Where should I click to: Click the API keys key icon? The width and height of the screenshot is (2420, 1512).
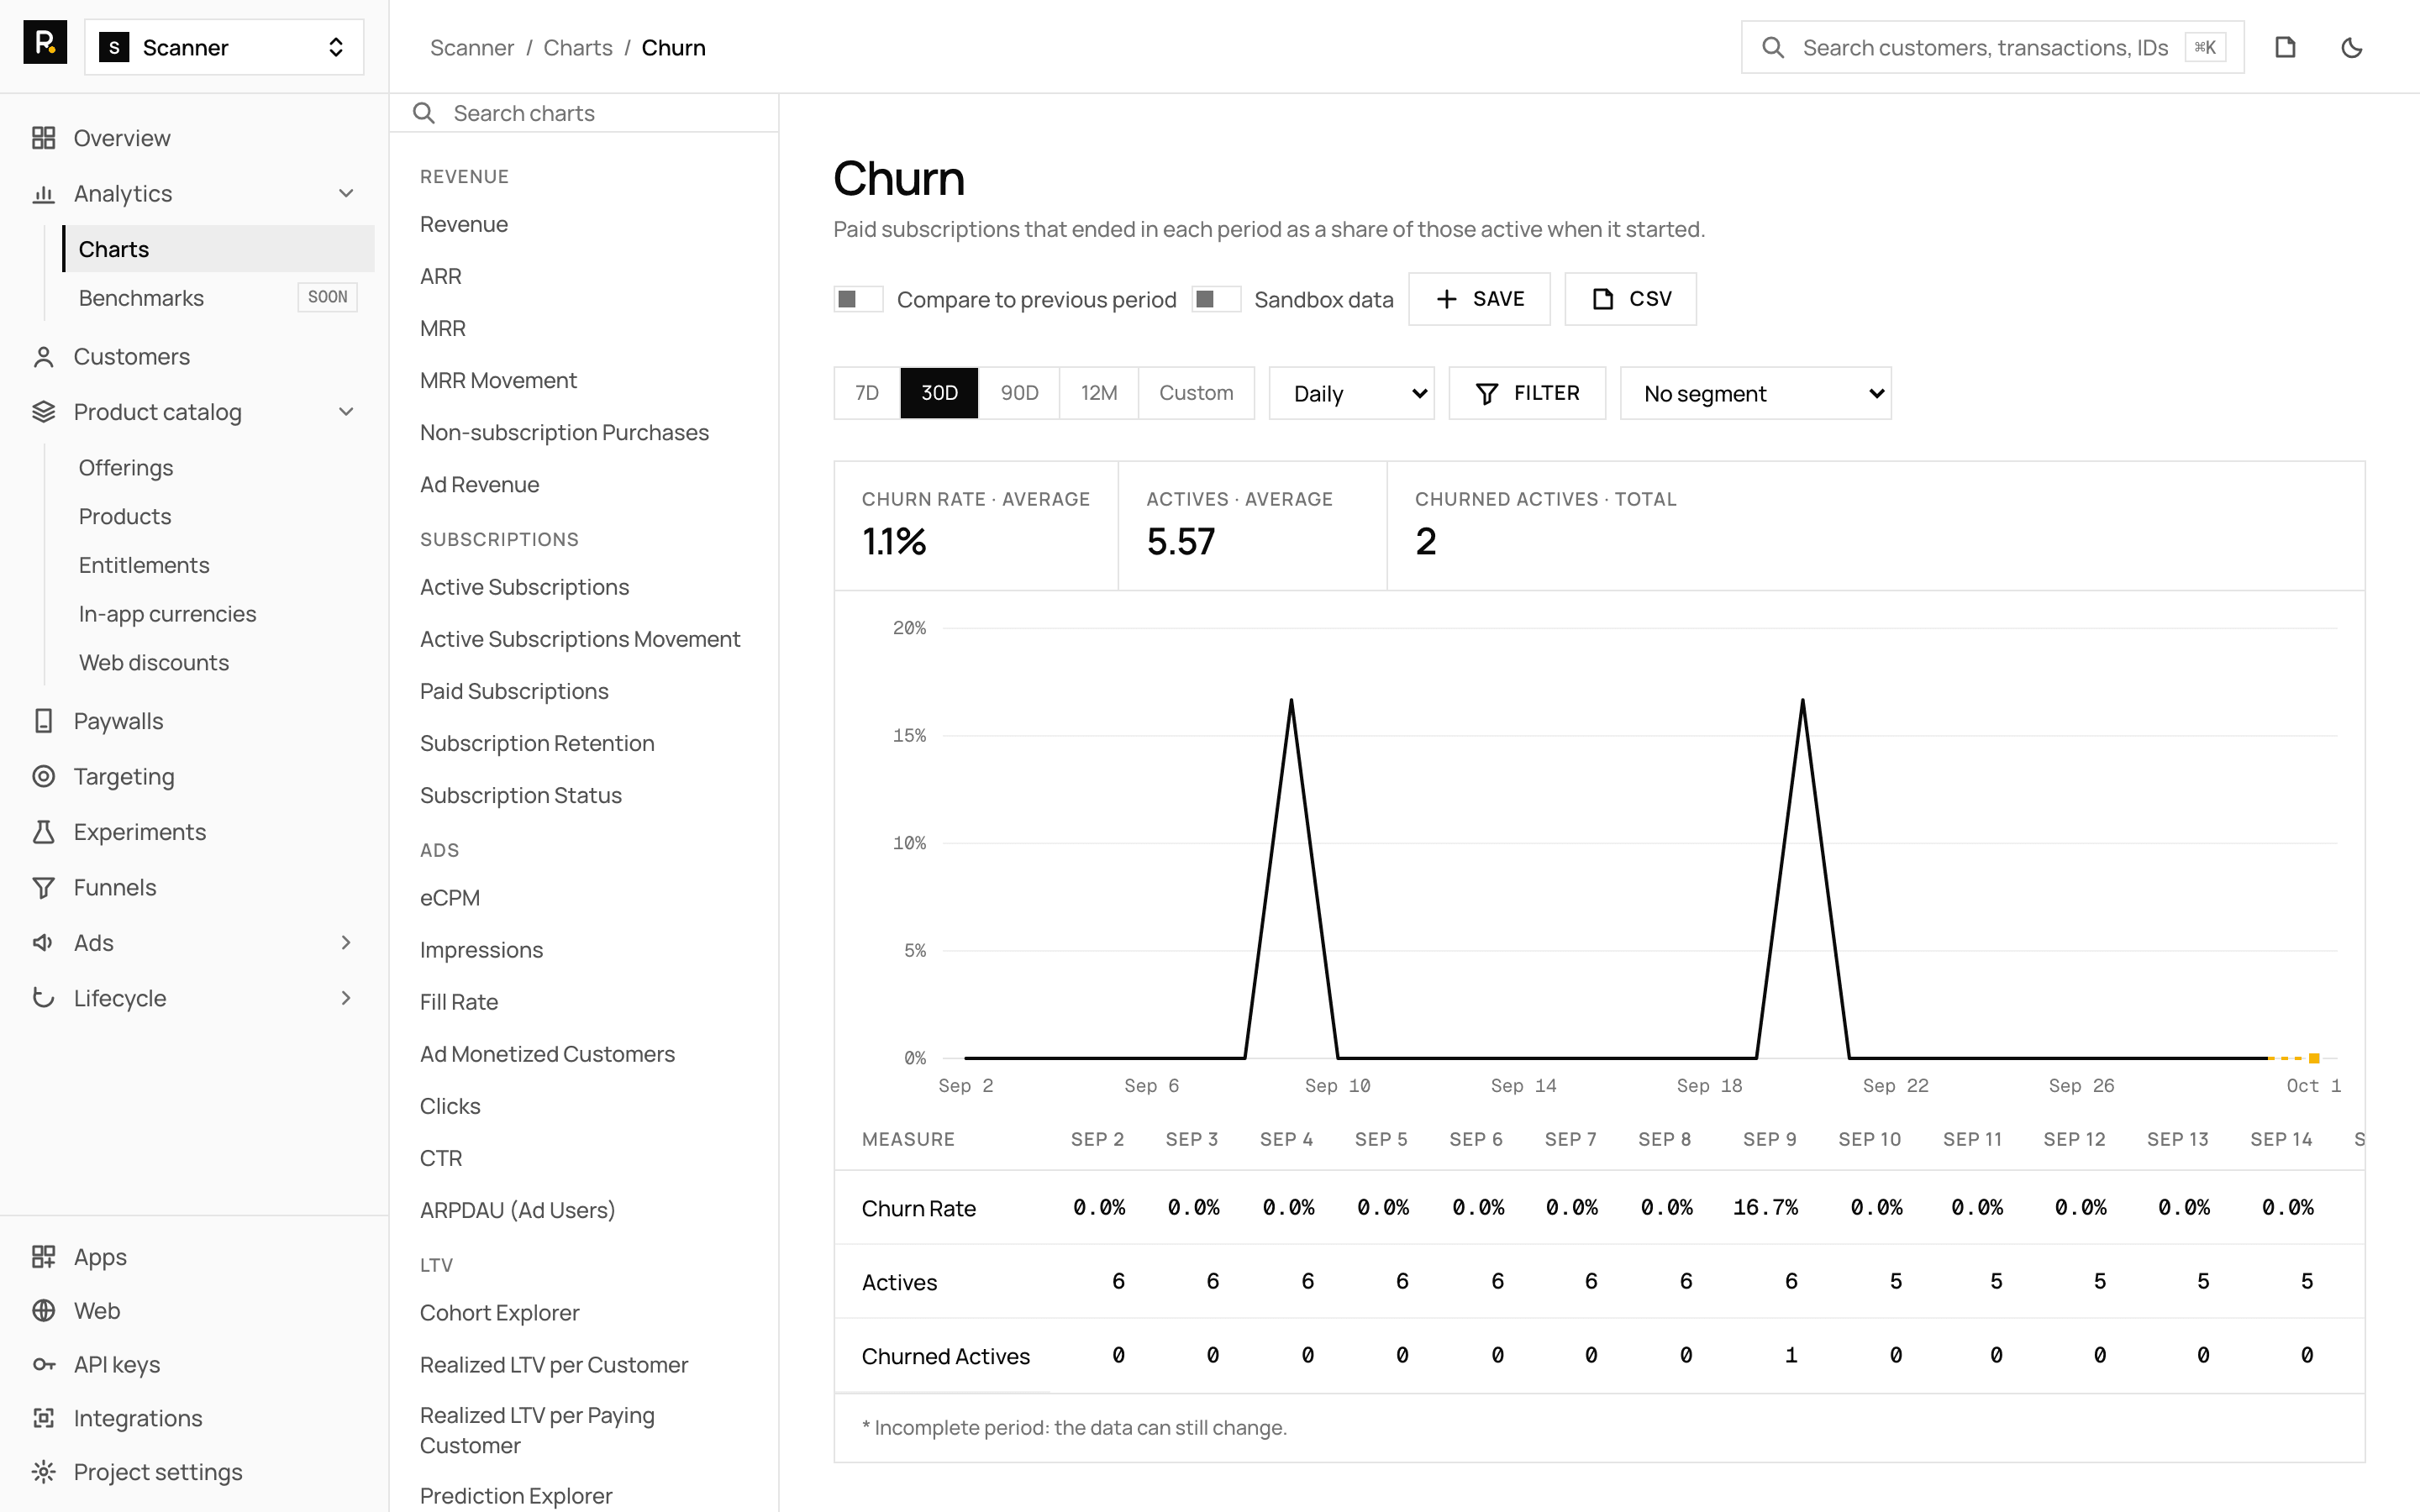click(x=43, y=1365)
